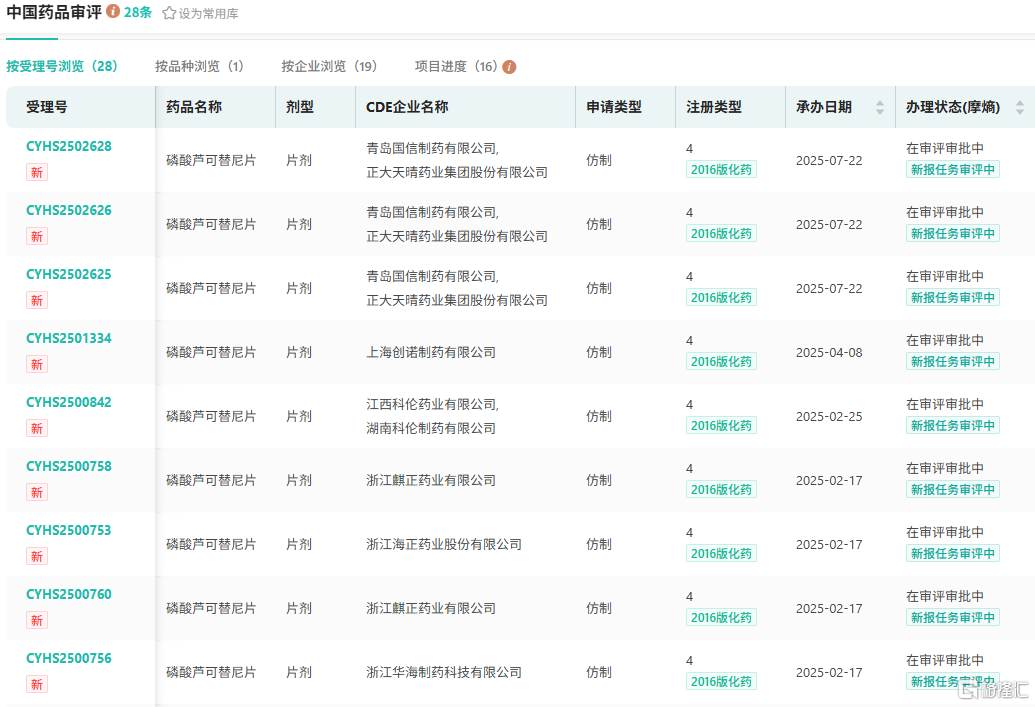Screen dimensions: 1035x707
Task: Click the 新 badge under CYHS2500758
Action: coord(37,492)
